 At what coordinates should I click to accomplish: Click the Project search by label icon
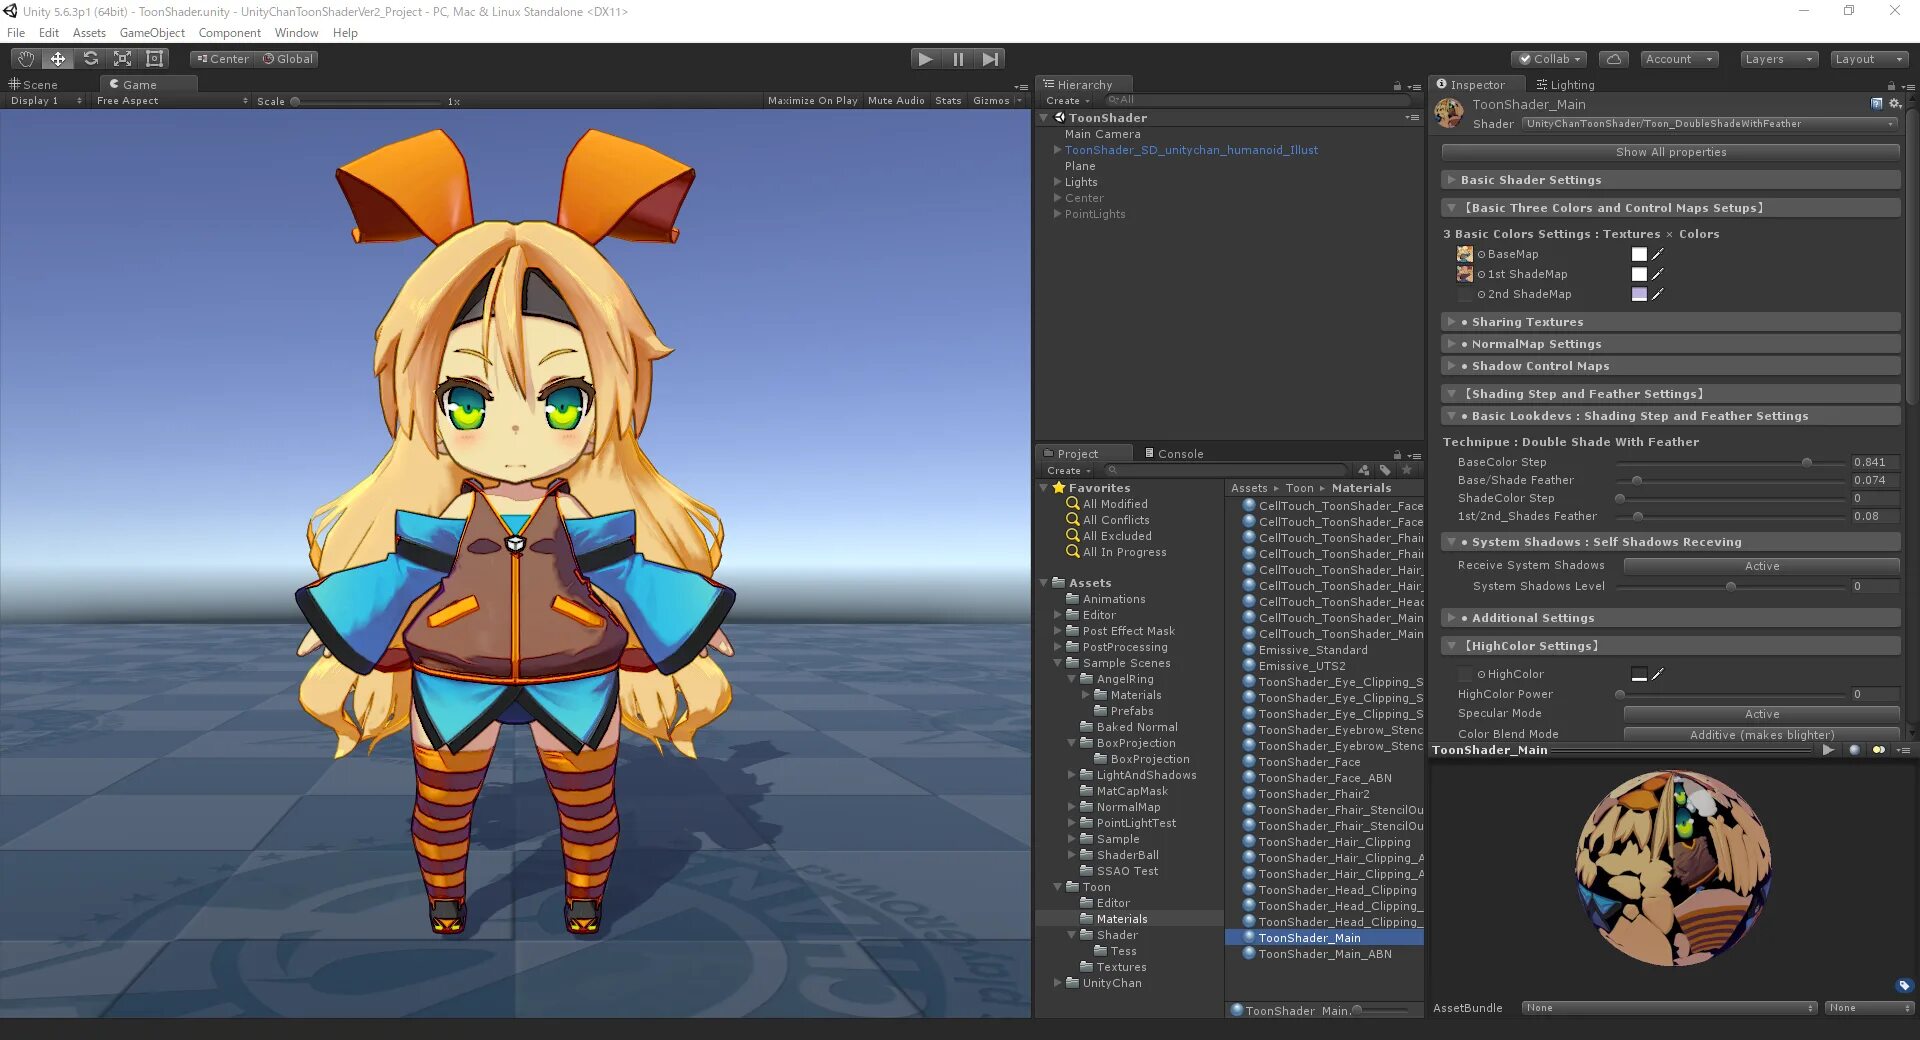[1385, 470]
